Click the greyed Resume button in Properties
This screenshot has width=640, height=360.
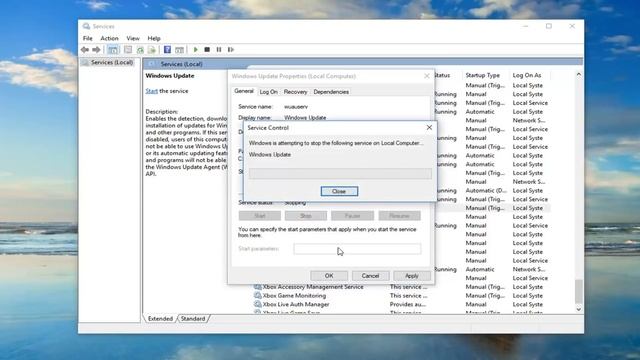coord(399,216)
